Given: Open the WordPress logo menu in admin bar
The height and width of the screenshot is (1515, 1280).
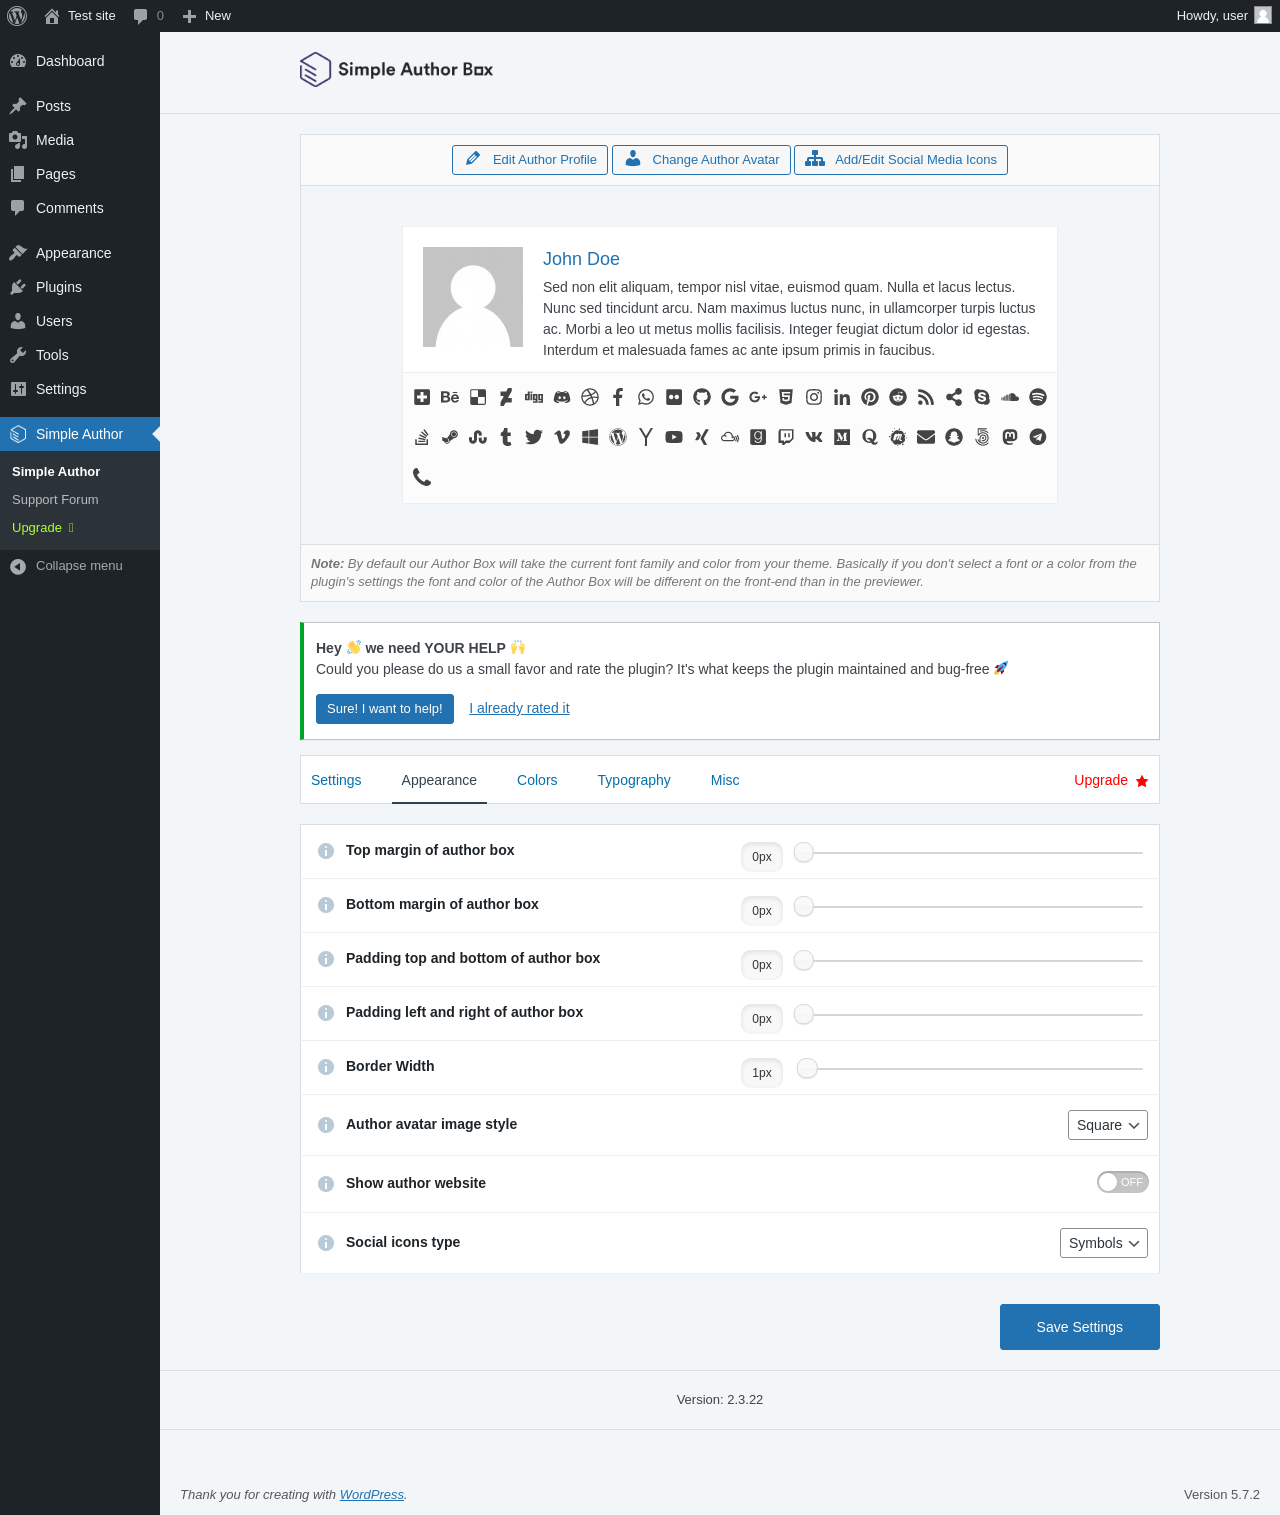Looking at the screenshot, I should [x=17, y=16].
